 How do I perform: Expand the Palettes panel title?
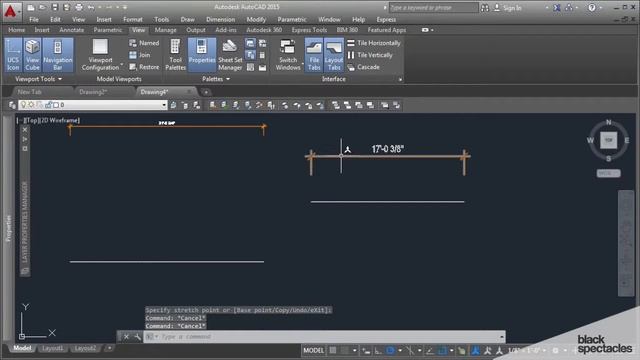pyautogui.click(x=216, y=79)
